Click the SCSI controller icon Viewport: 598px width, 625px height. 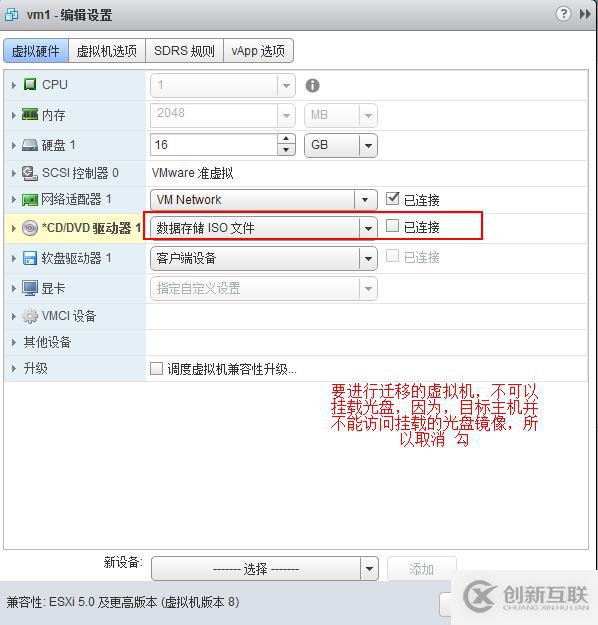tap(30, 173)
